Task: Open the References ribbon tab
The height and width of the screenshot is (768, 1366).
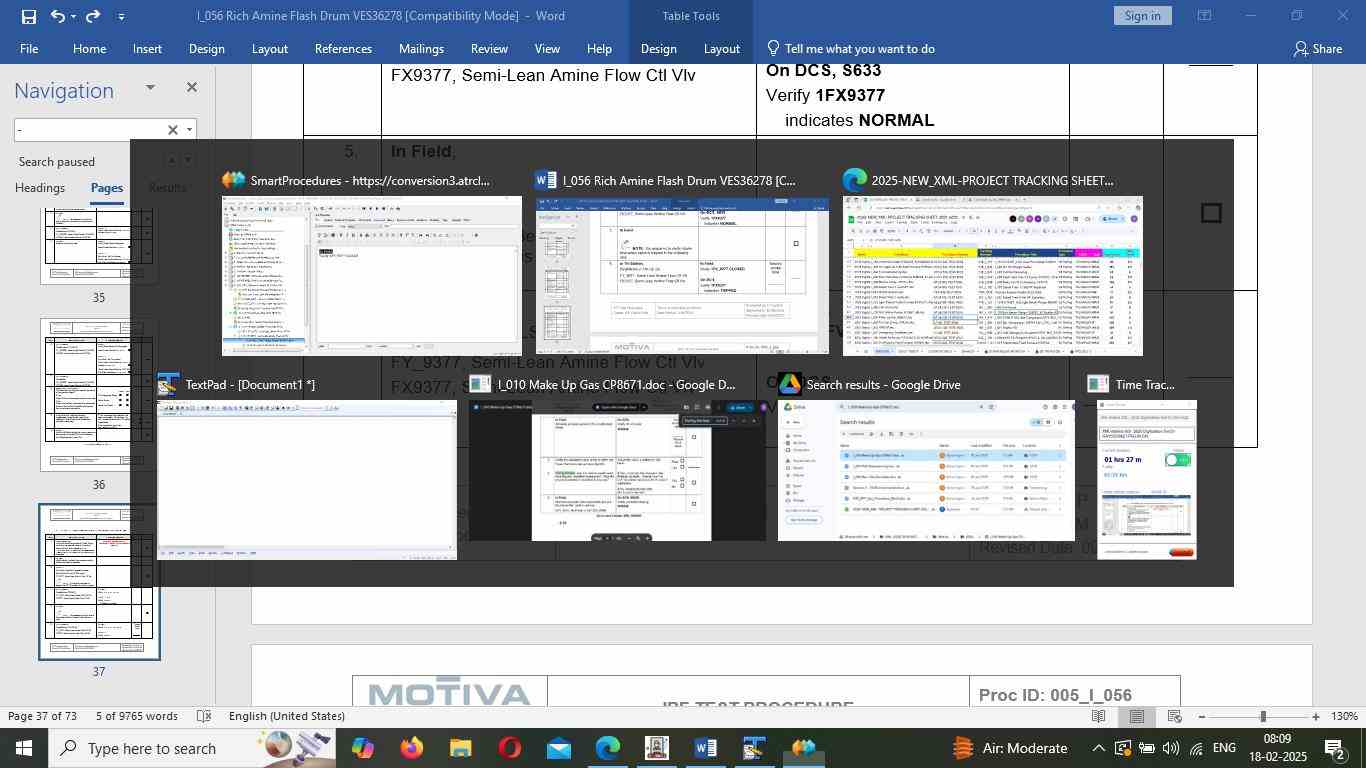Action: [343, 49]
